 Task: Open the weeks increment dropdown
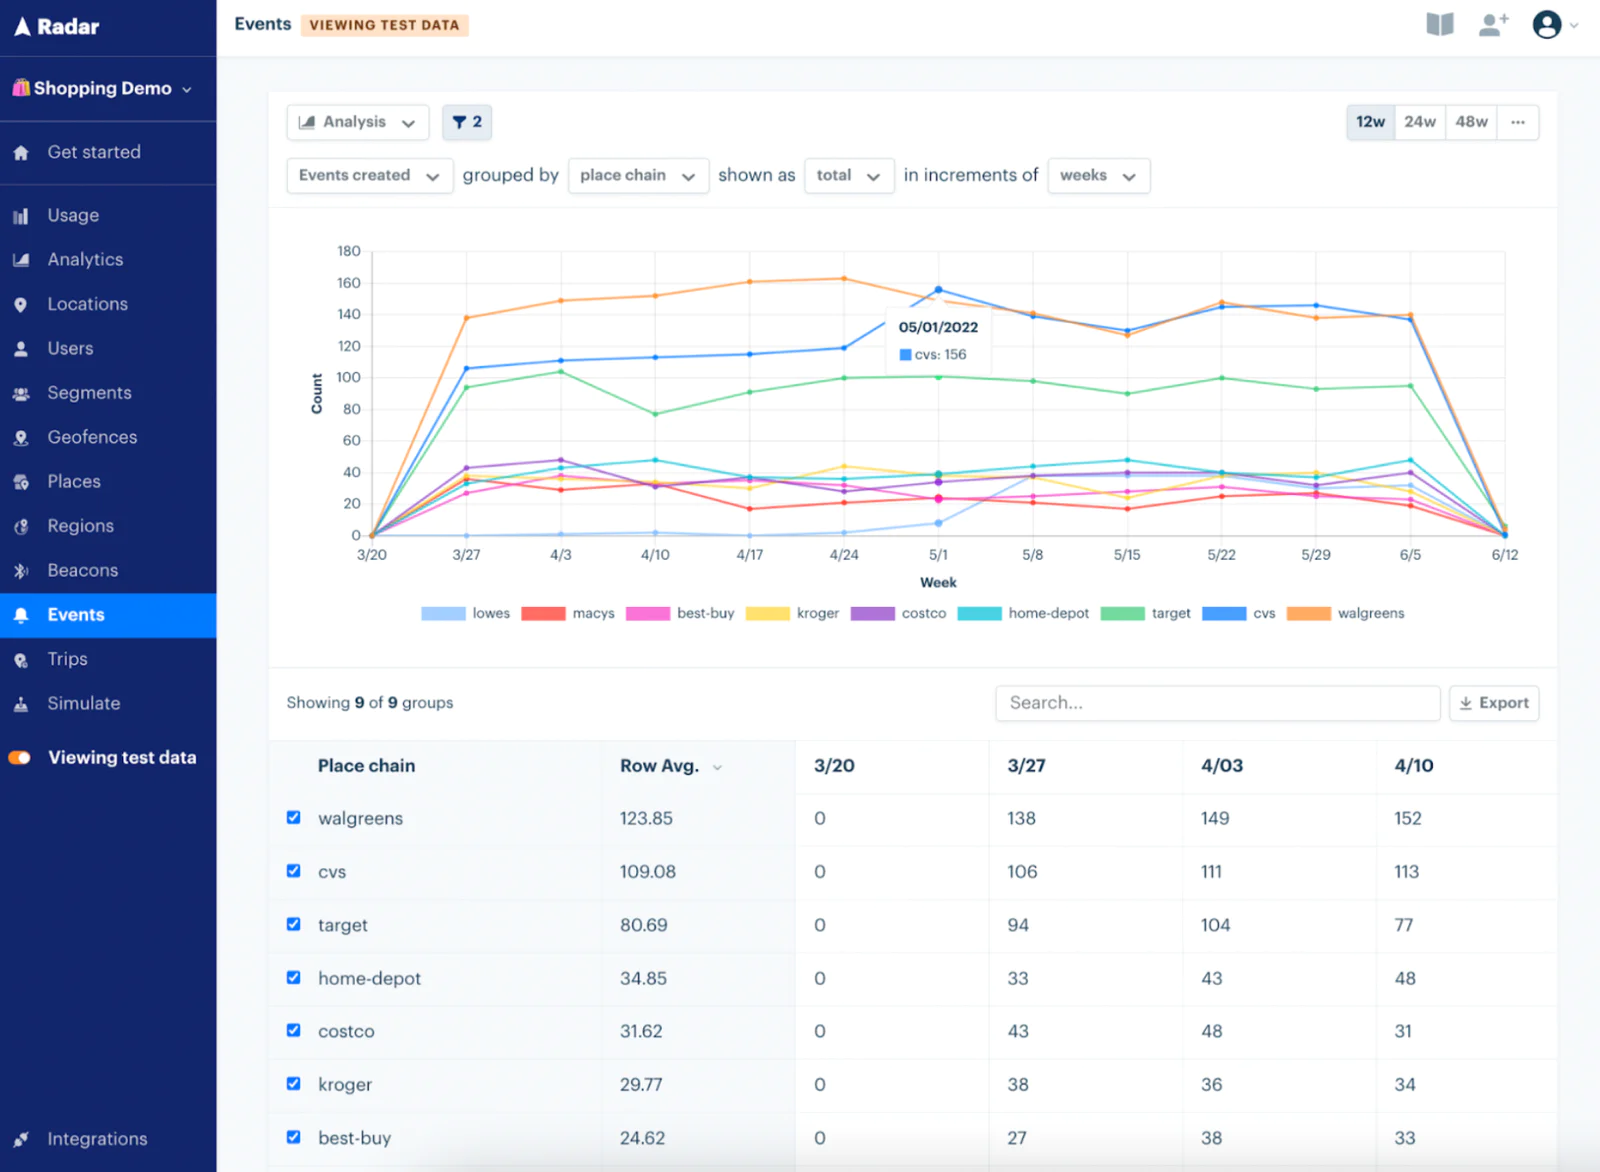pos(1098,175)
